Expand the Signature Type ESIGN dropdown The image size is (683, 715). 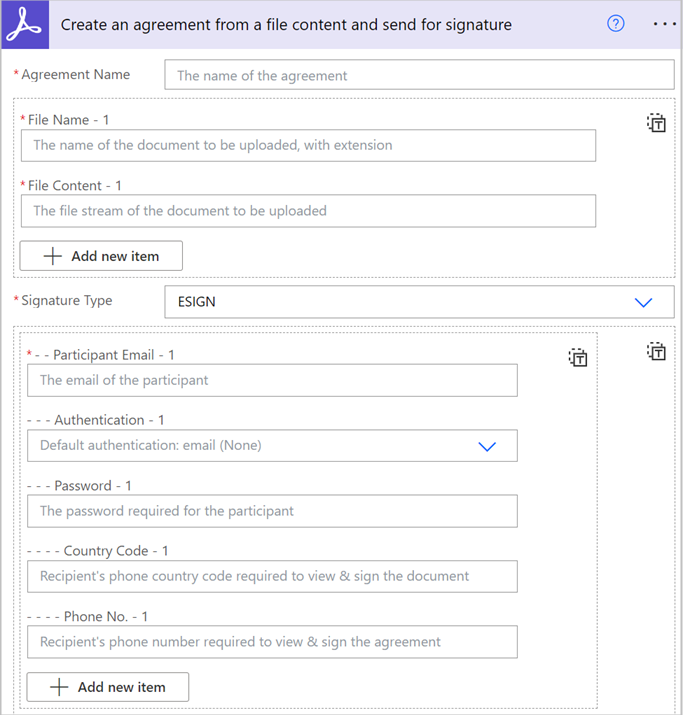(643, 302)
